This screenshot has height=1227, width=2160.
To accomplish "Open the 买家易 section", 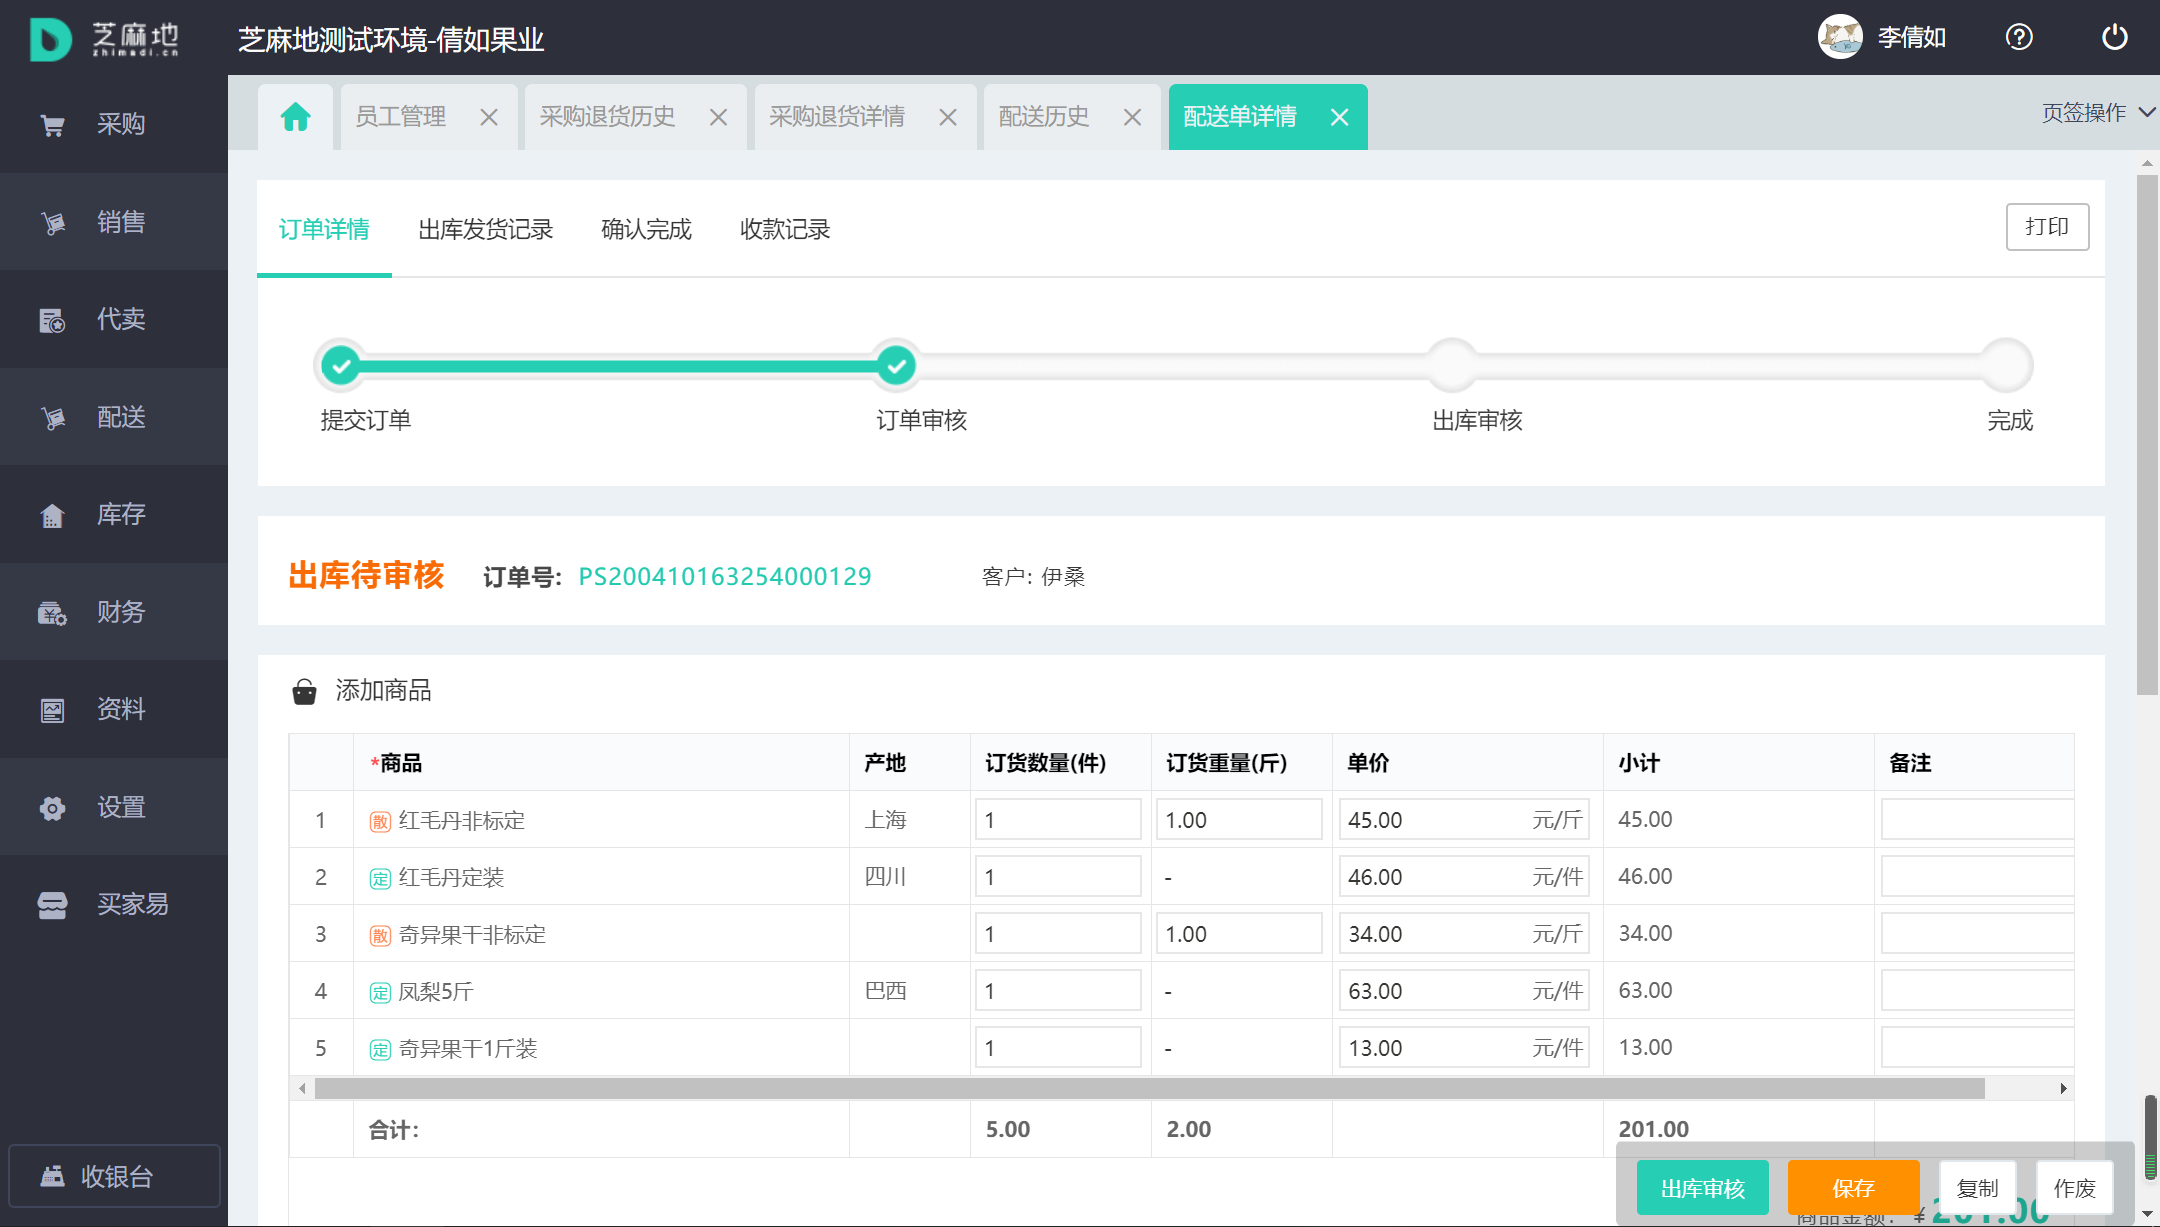I will 114,904.
